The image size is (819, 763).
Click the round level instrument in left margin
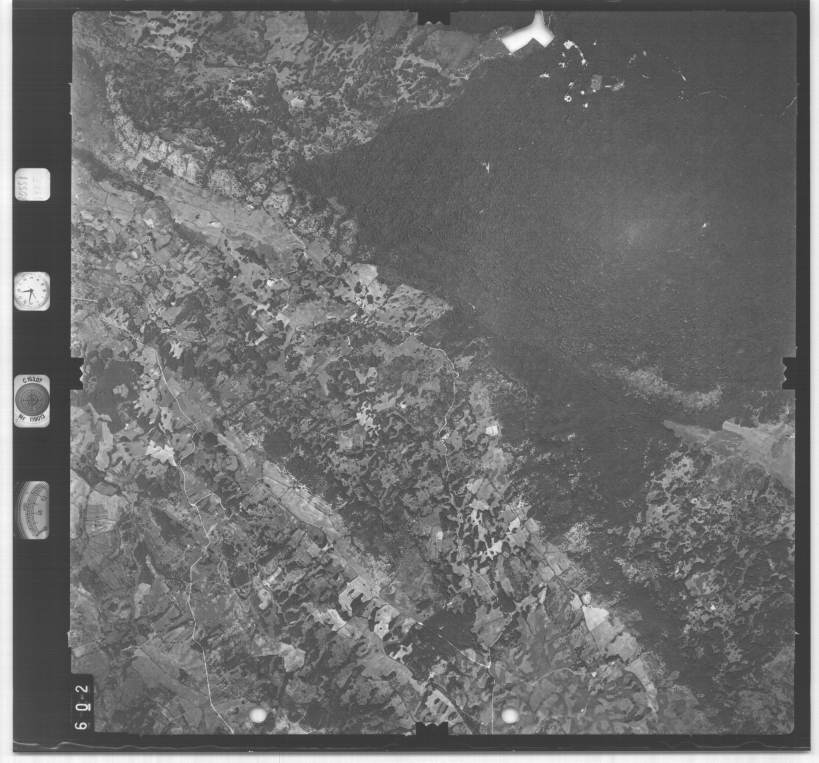click(x=32, y=401)
